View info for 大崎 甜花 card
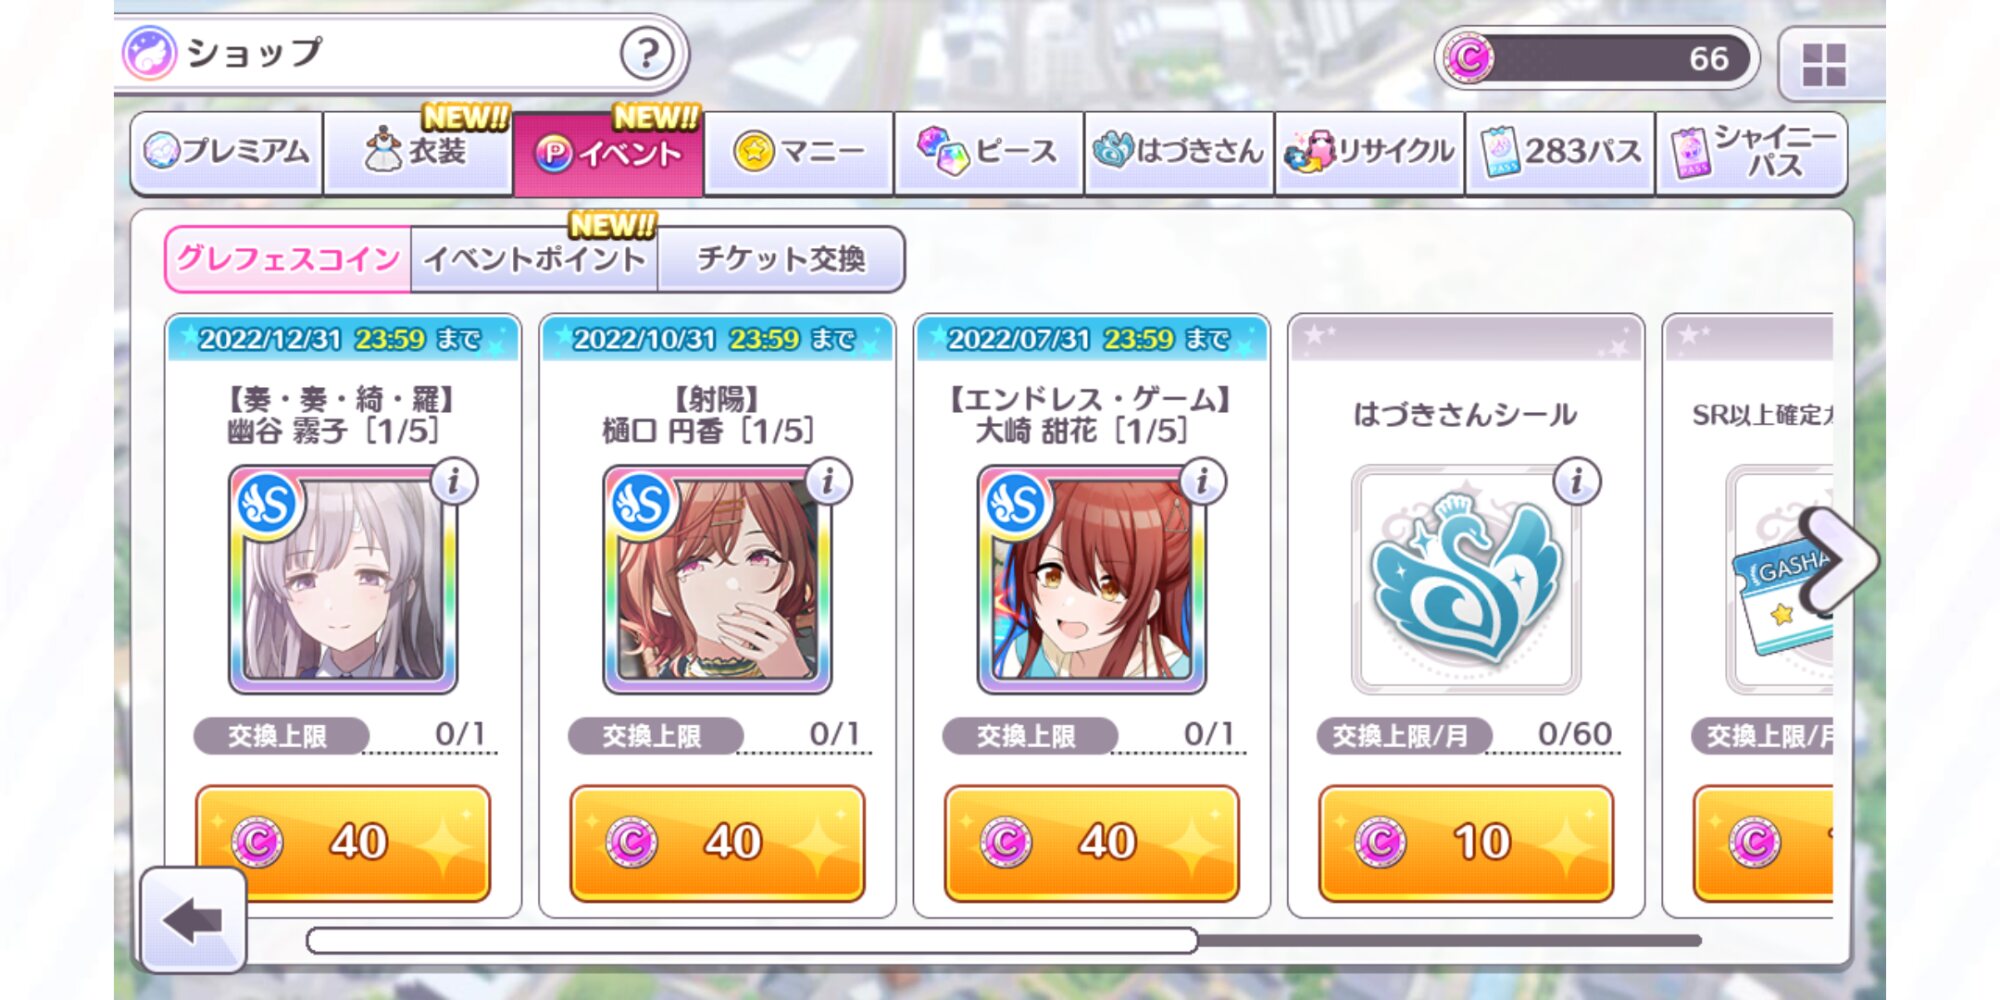2000x1000 pixels. [x=1202, y=482]
